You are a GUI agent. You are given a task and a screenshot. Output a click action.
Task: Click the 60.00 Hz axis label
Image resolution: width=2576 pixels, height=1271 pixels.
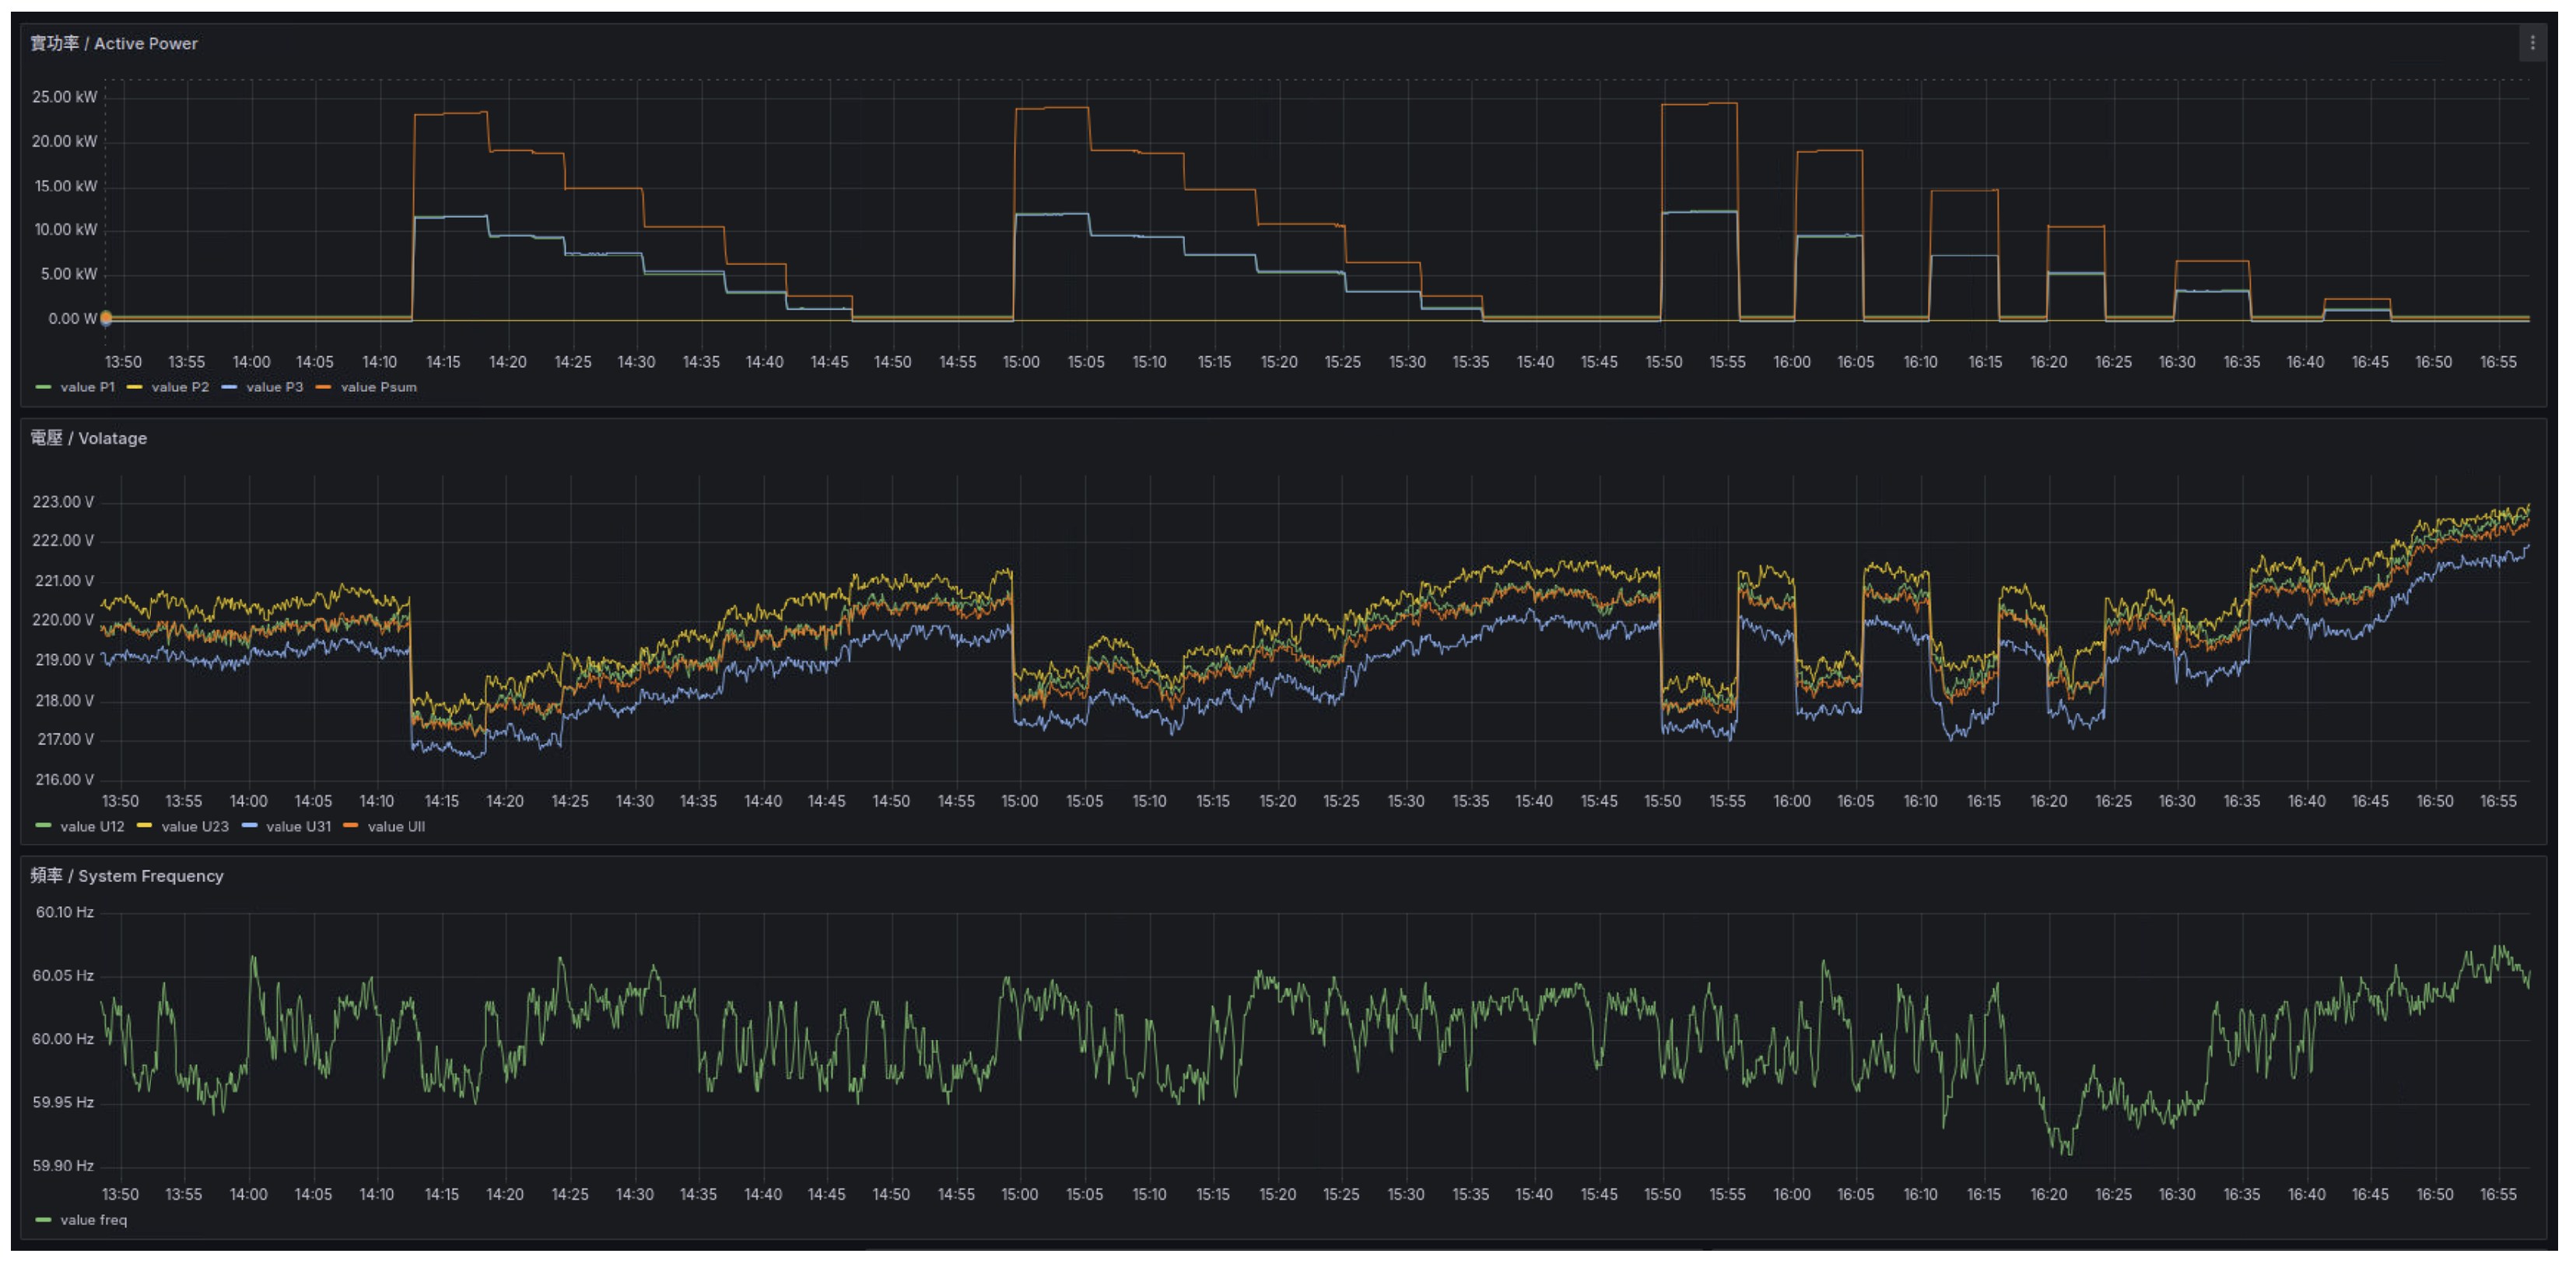point(63,1039)
